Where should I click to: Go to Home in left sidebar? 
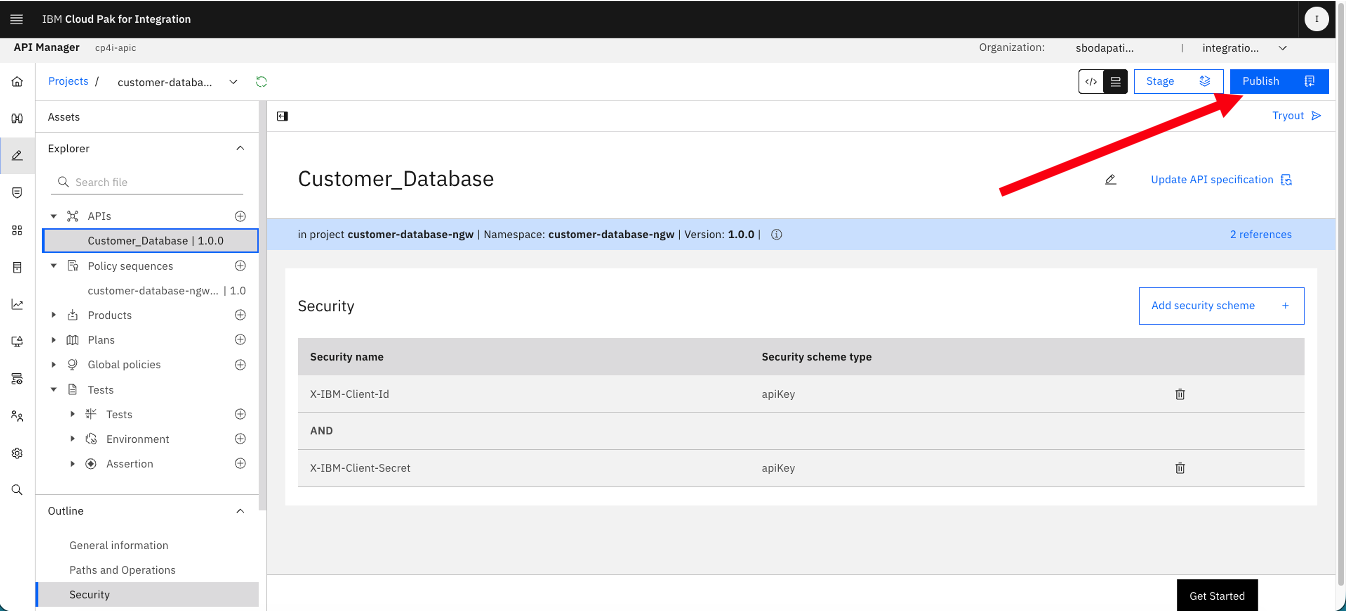tap(17, 81)
